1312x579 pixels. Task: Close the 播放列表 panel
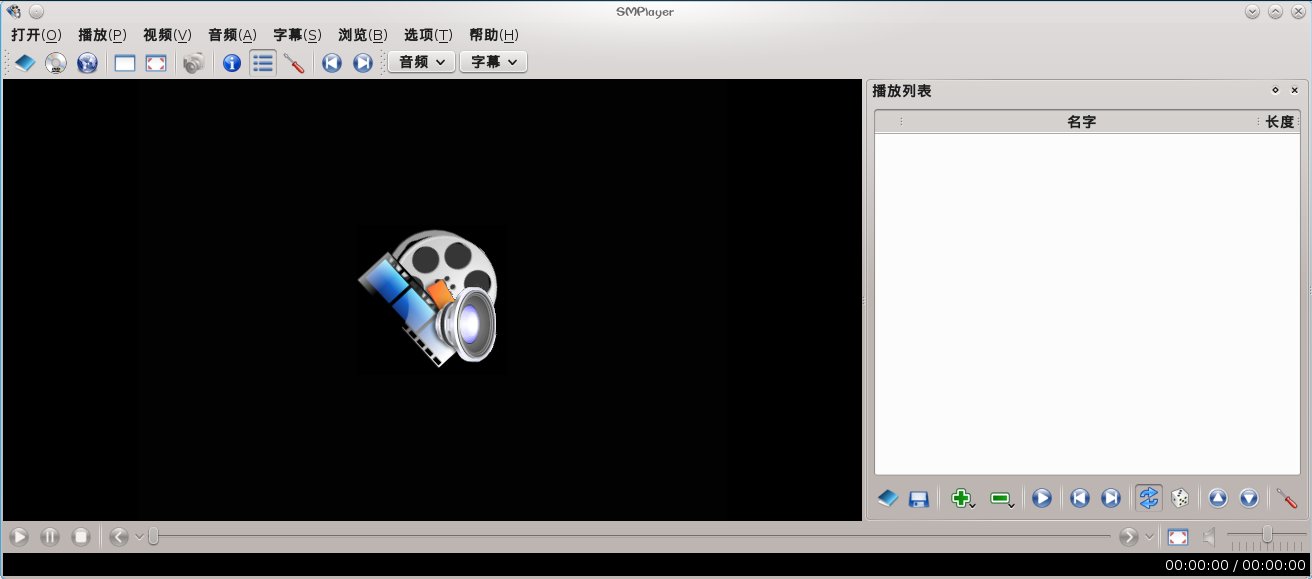pos(1294,90)
